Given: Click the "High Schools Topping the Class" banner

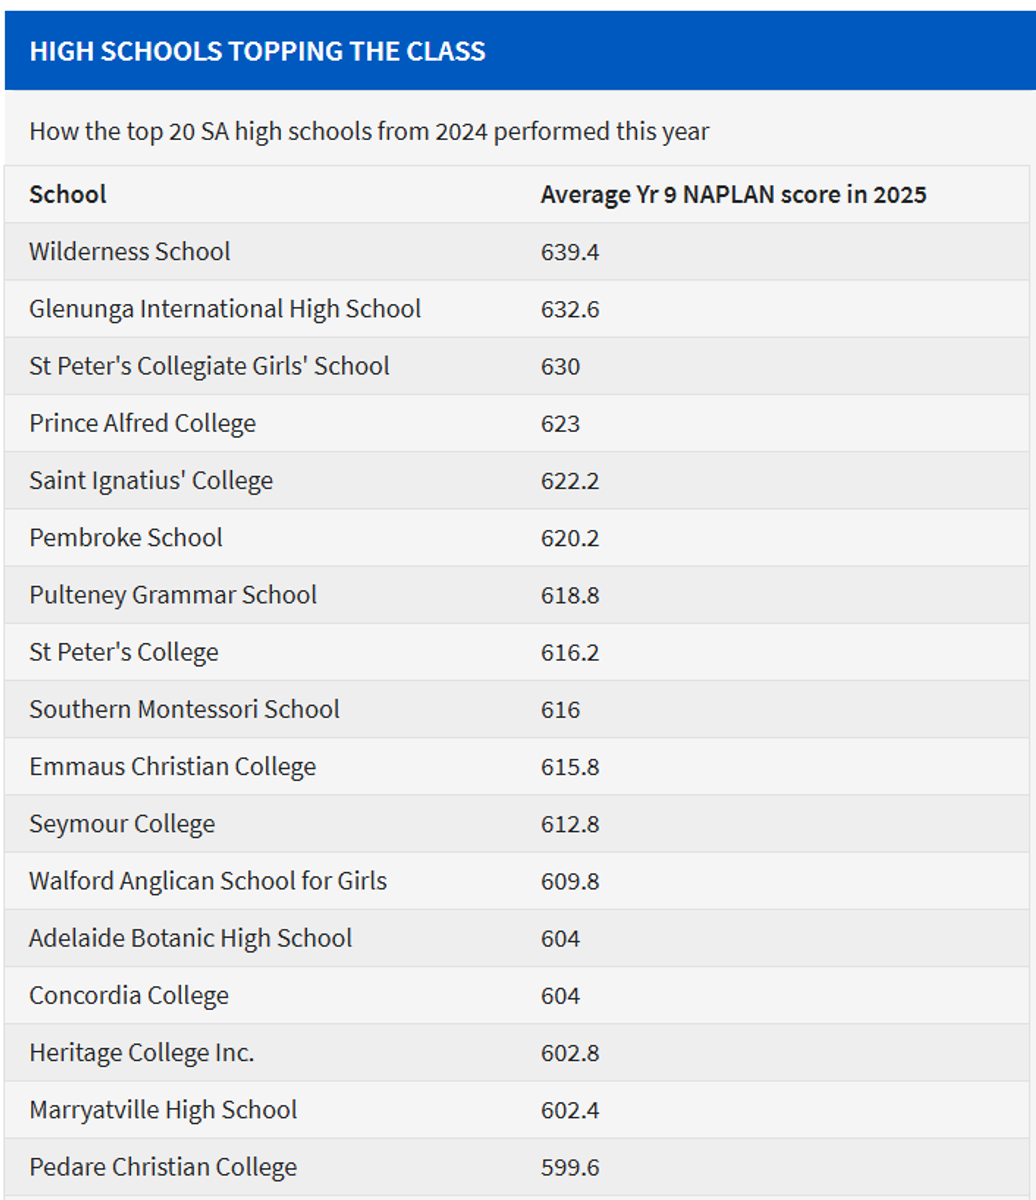Looking at the screenshot, I should coord(258,52).
